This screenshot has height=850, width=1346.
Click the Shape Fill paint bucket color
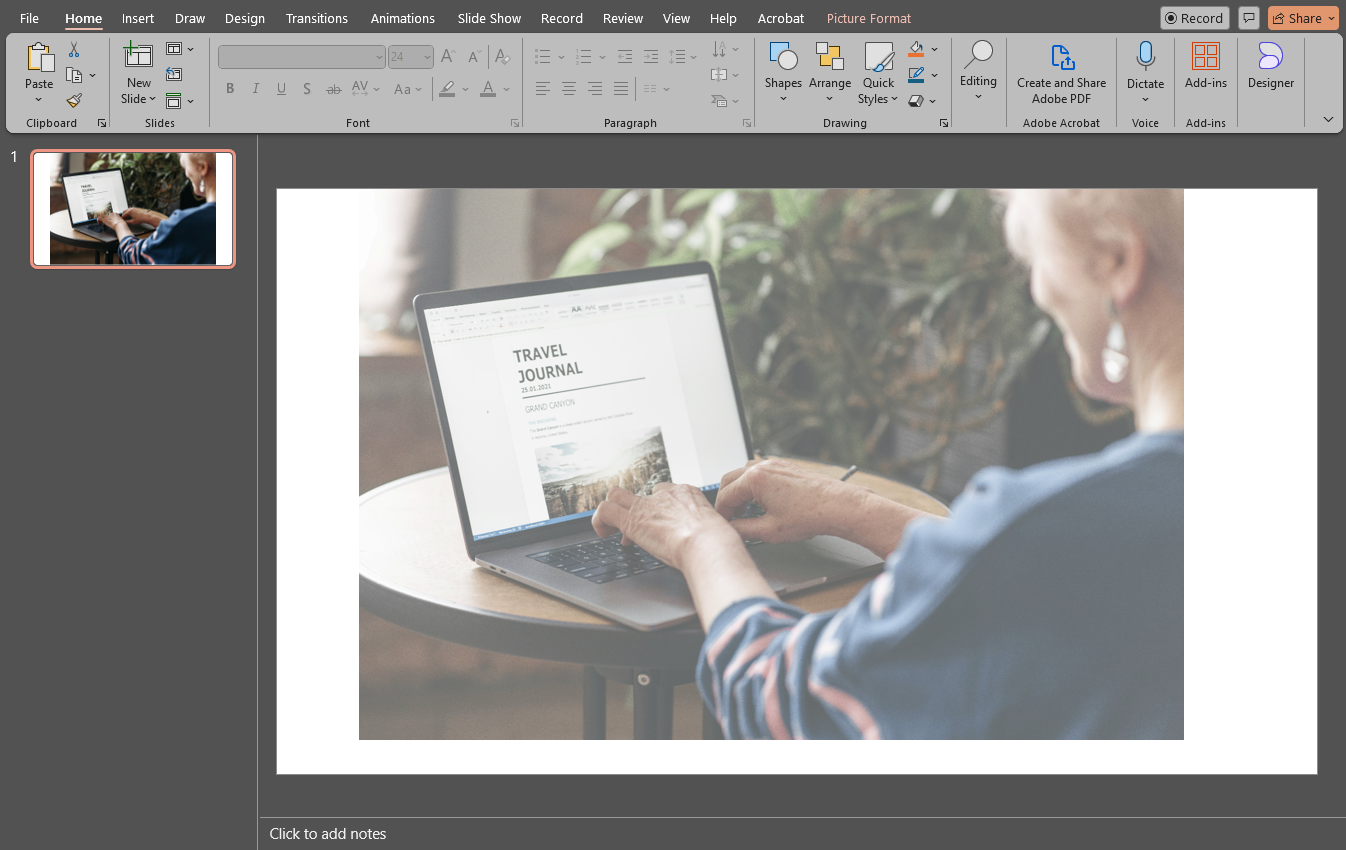click(916, 49)
